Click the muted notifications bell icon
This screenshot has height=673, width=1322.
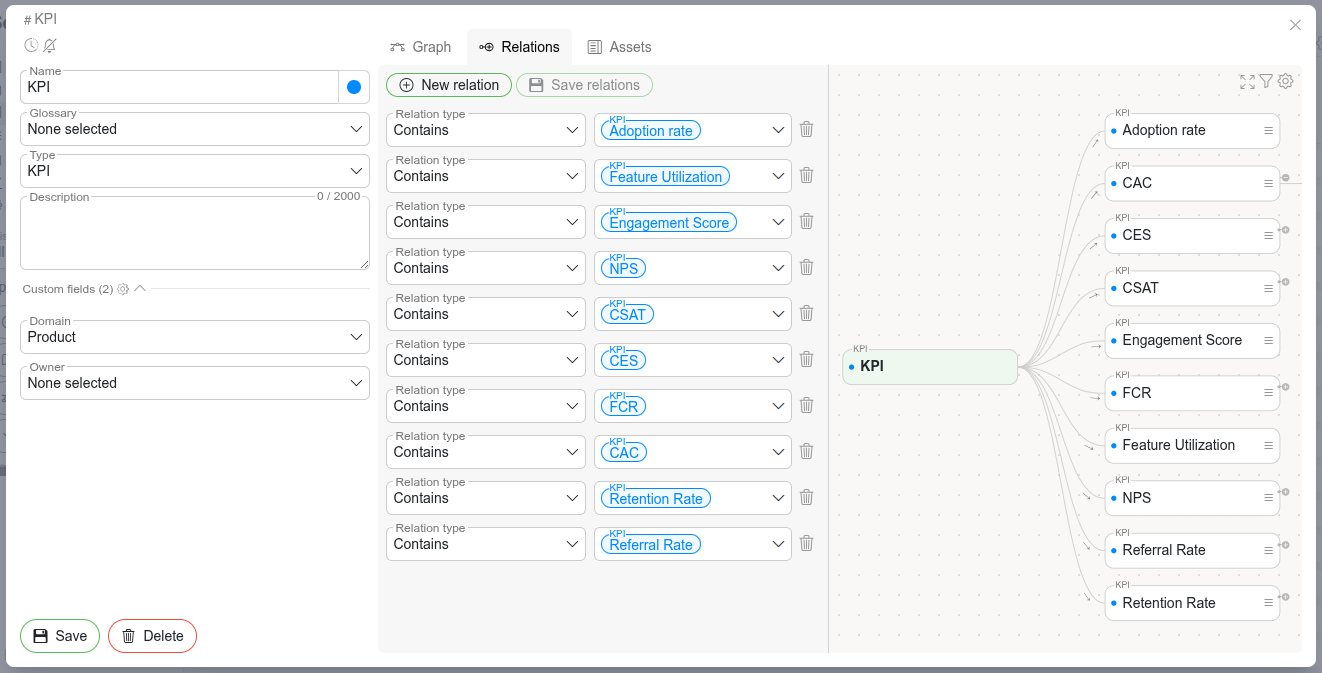tap(50, 45)
